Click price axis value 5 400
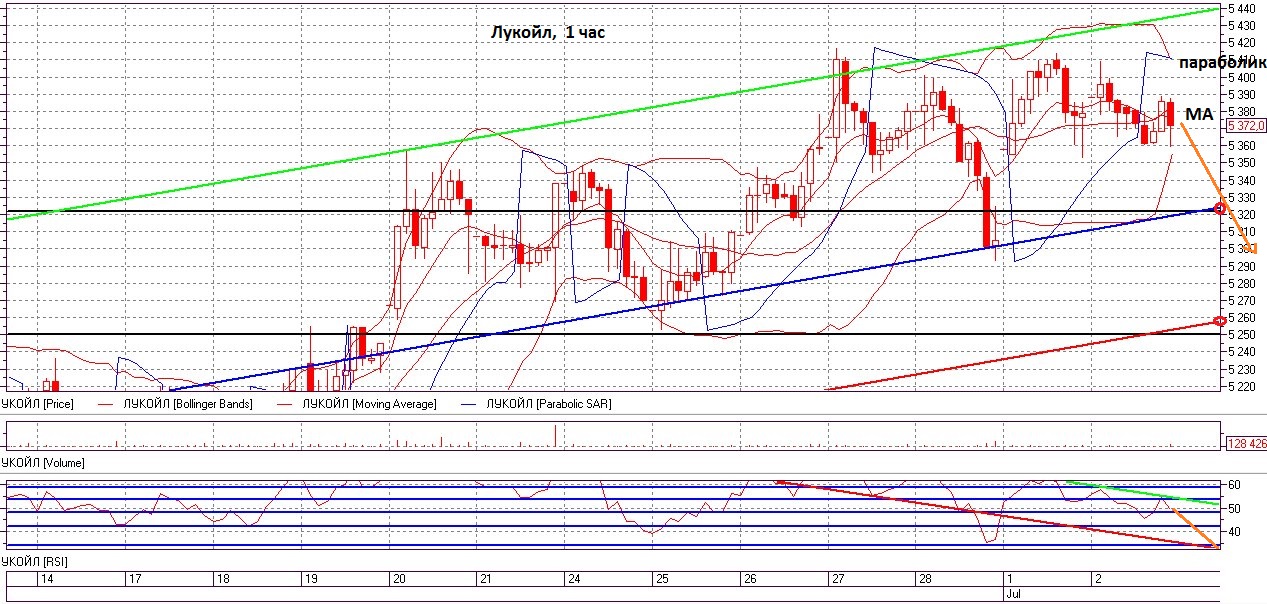This screenshot has width=1267, height=604. tap(1242, 77)
